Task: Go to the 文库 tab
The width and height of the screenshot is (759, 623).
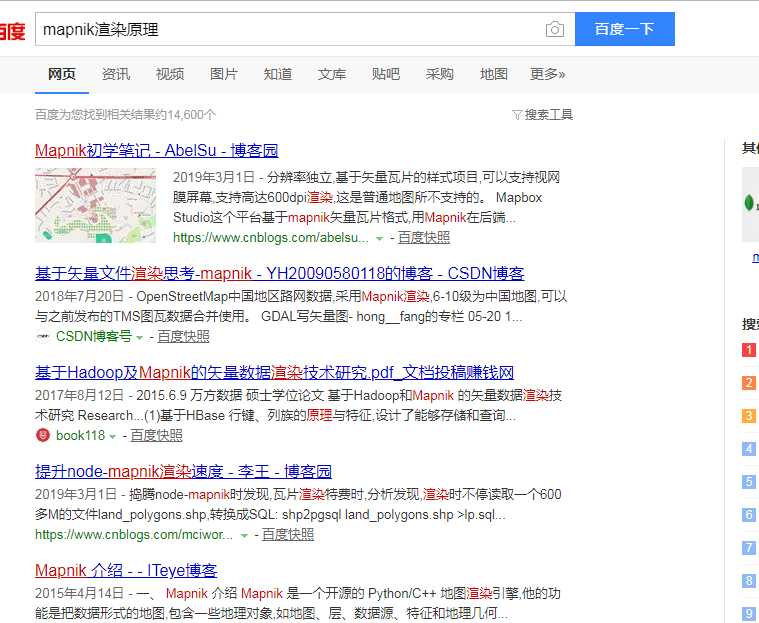Action: tap(332, 74)
